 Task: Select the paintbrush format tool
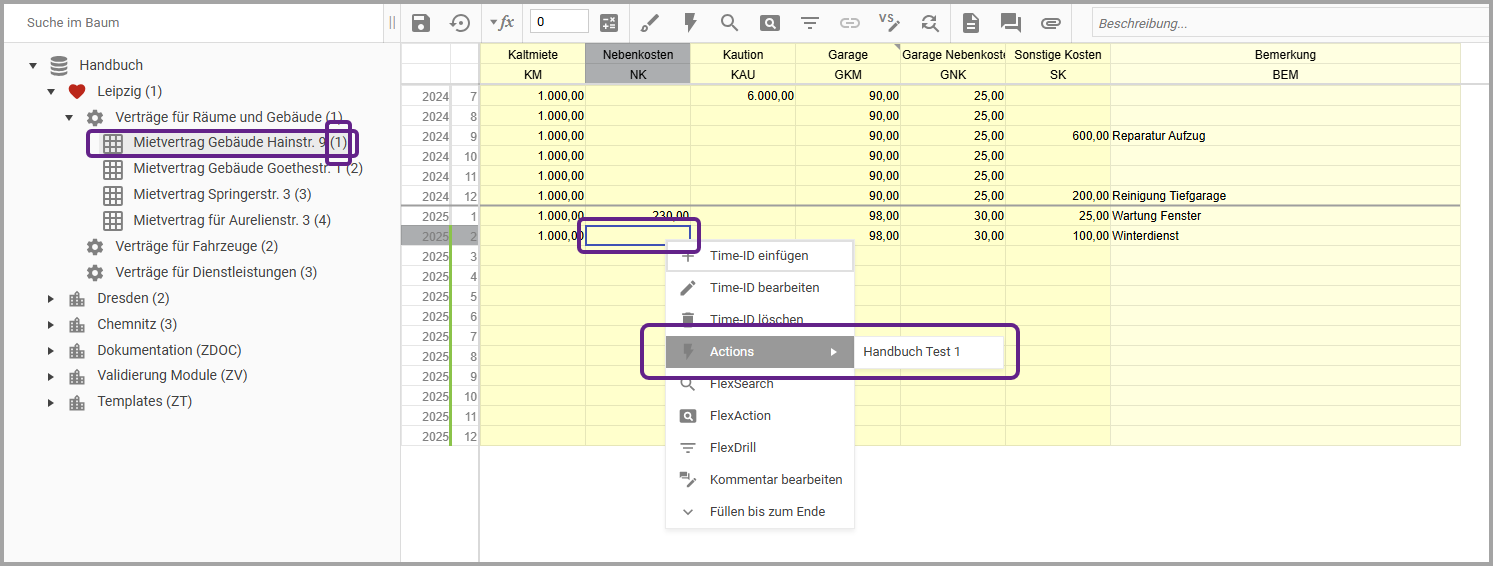pyautogui.click(x=650, y=23)
